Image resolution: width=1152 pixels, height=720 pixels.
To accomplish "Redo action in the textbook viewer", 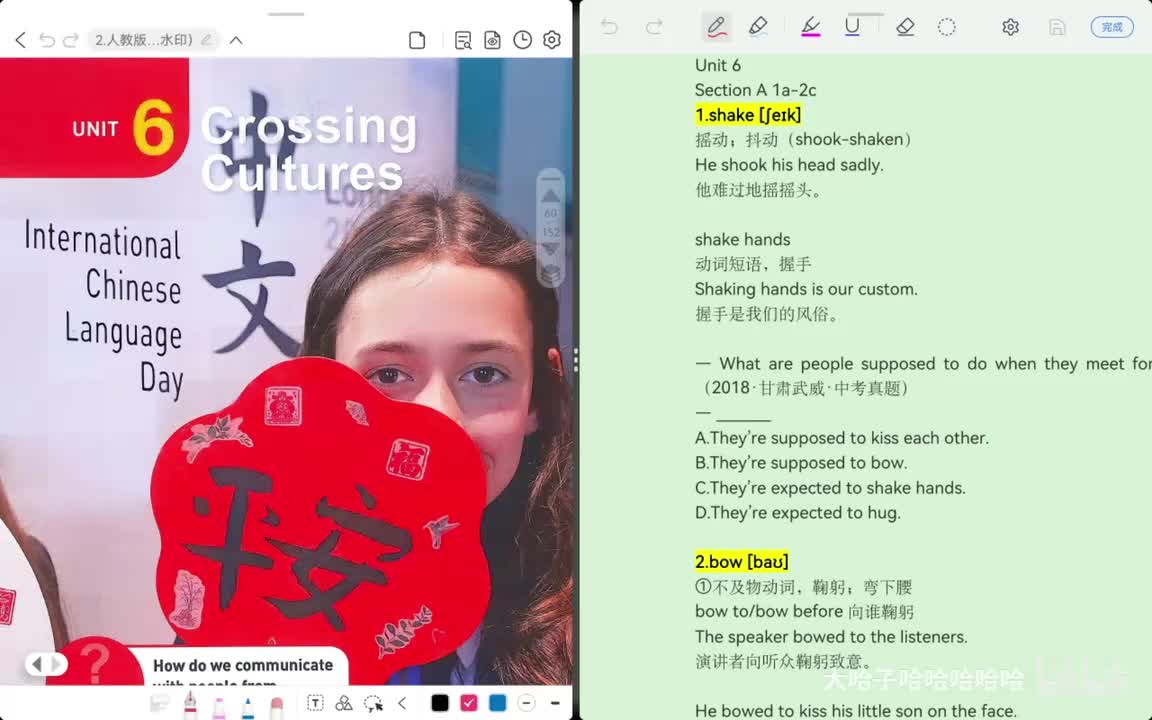I will [x=71, y=40].
